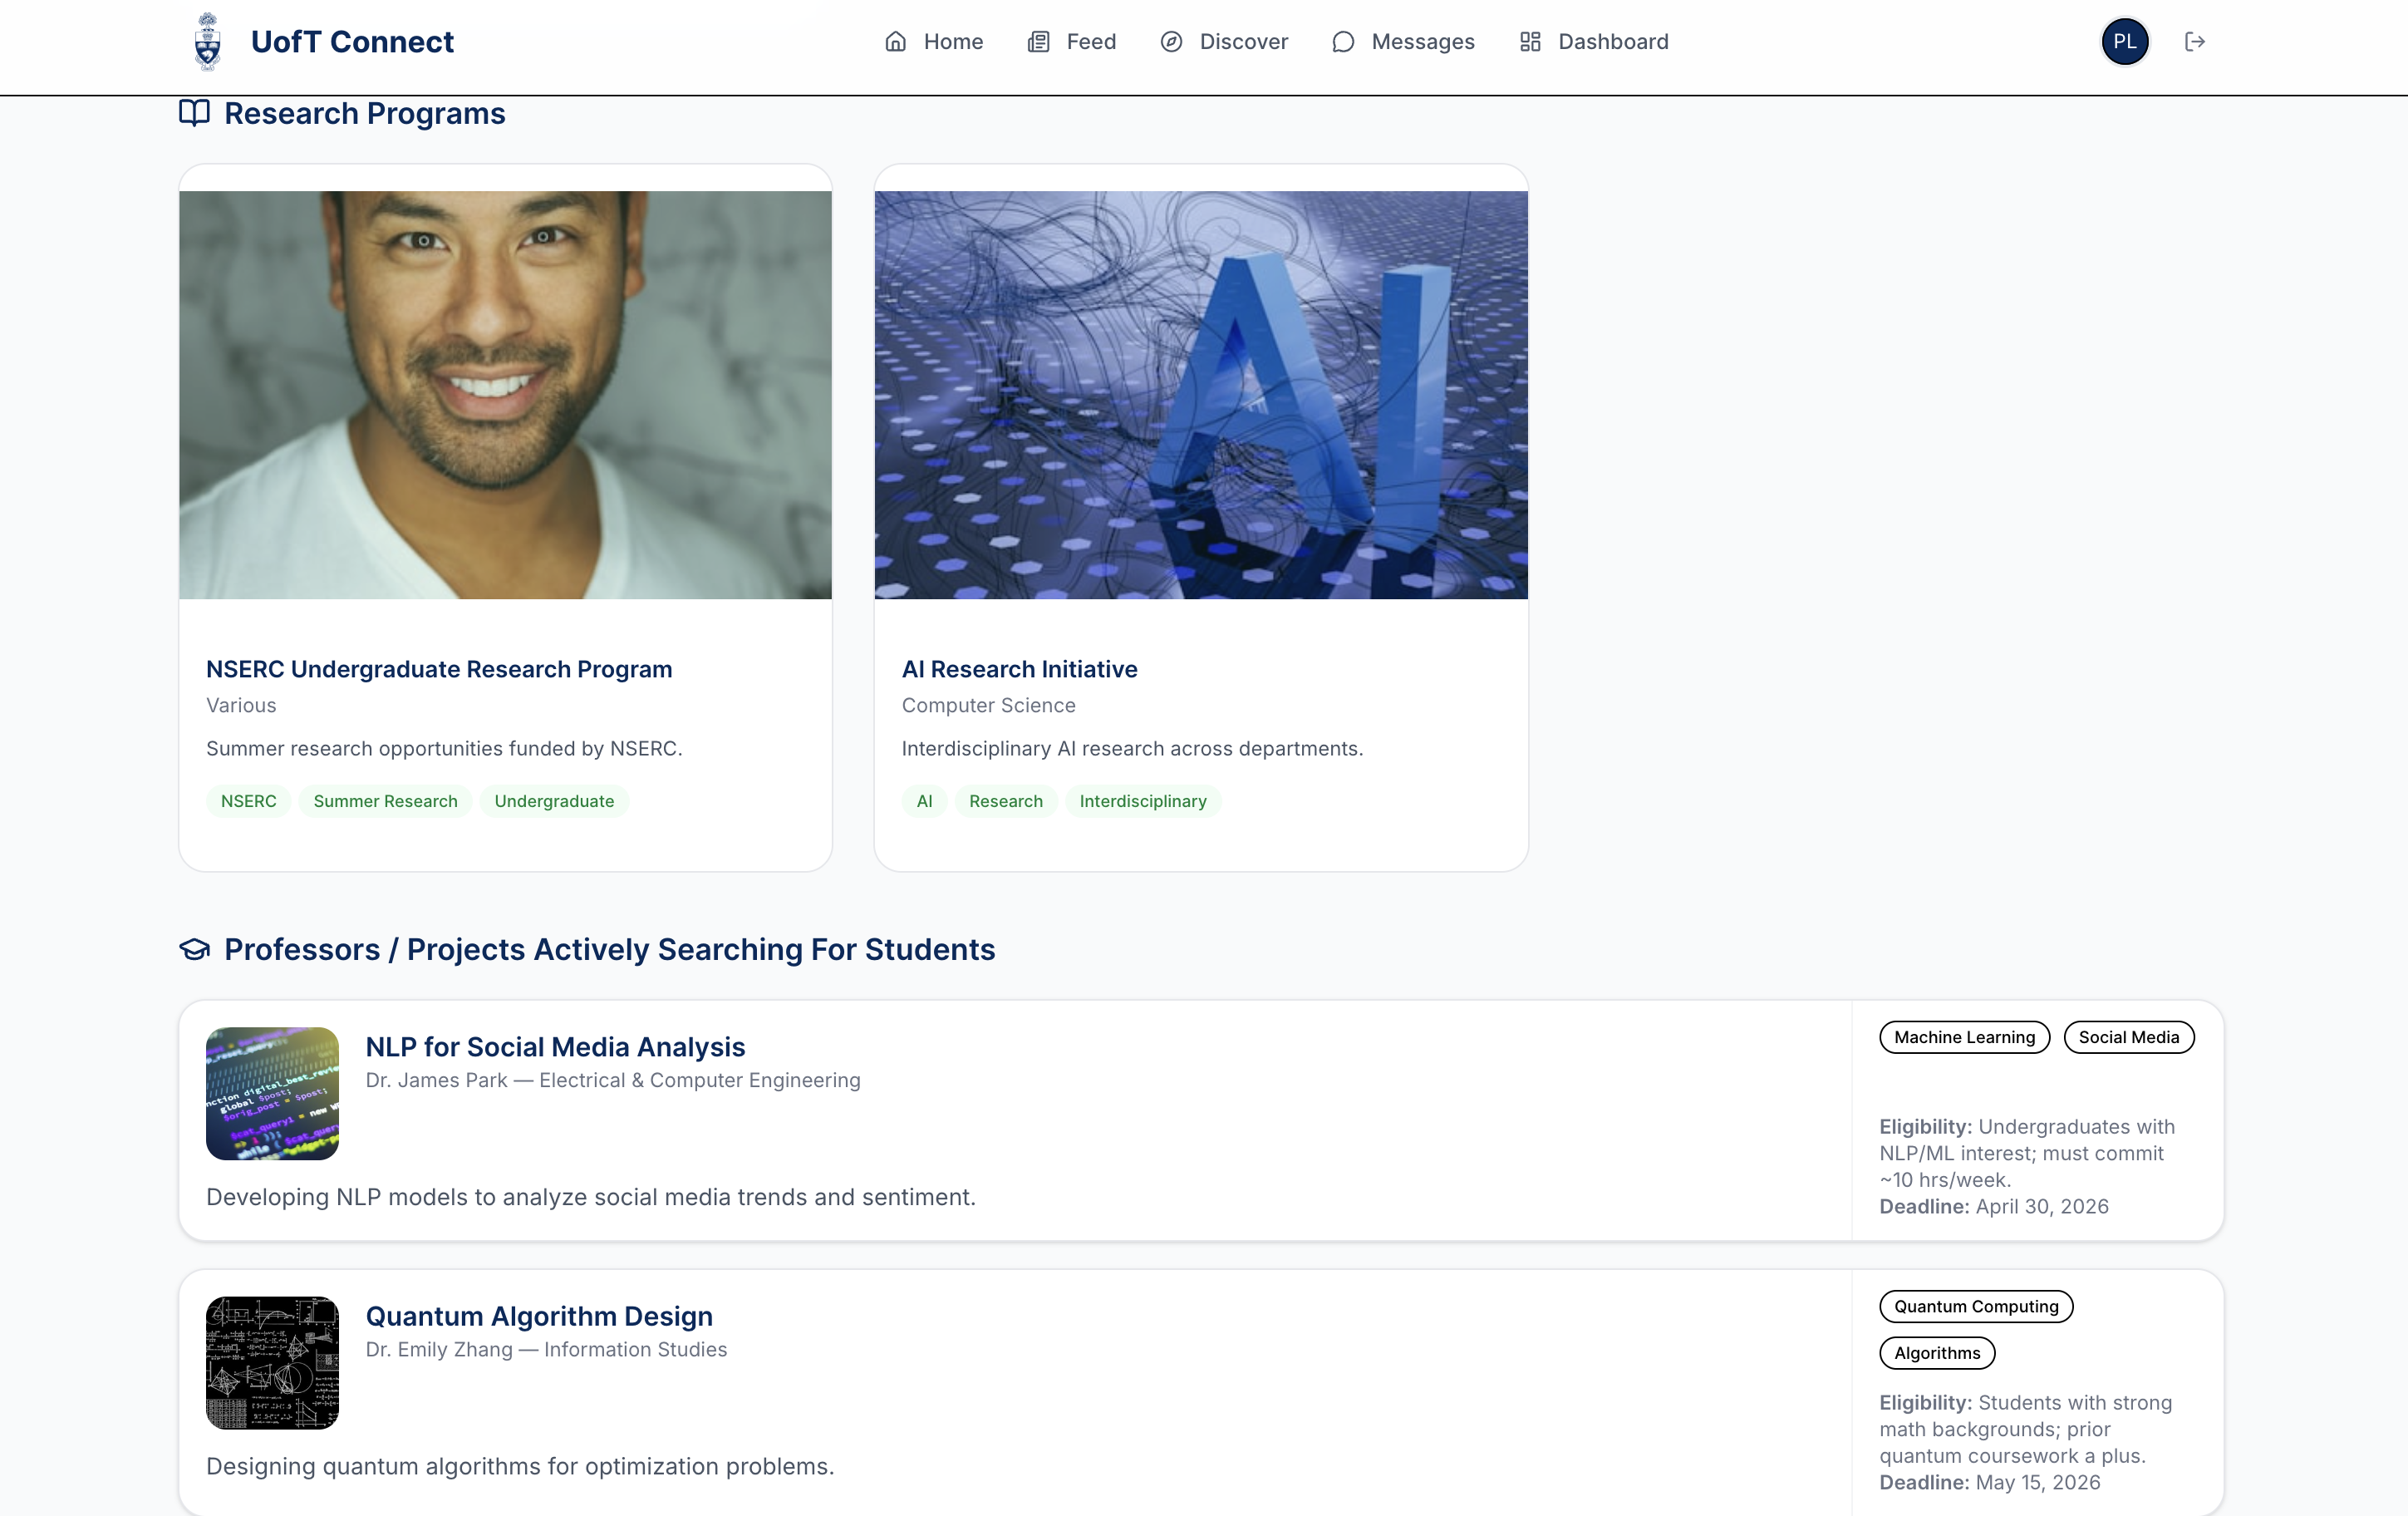Select the Machine Learning tag
The height and width of the screenshot is (1516, 2408).
pyautogui.click(x=1964, y=1037)
